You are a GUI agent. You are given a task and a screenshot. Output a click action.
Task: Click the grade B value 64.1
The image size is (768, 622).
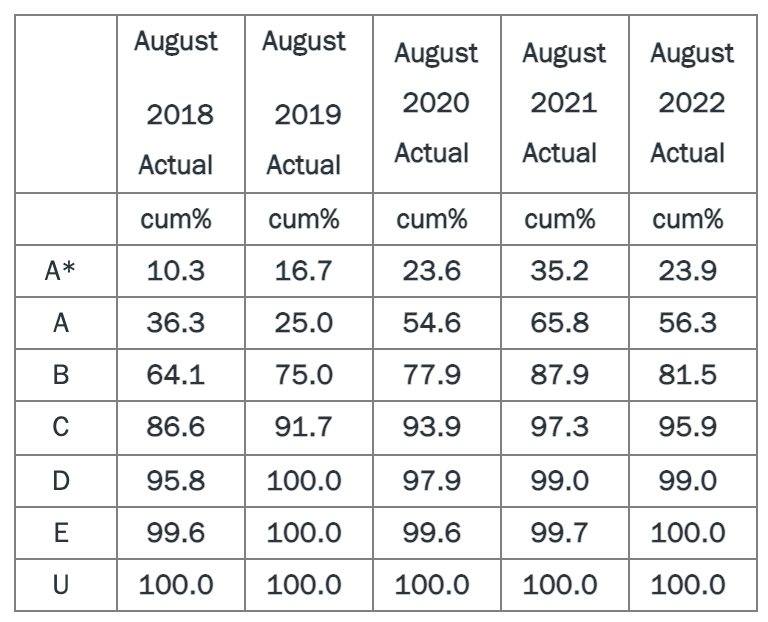[176, 375]
